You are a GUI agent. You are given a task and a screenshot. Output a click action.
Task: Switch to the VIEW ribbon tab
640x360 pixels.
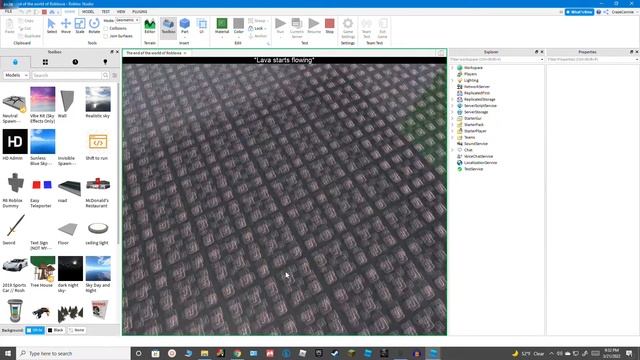tap(121, 12)
